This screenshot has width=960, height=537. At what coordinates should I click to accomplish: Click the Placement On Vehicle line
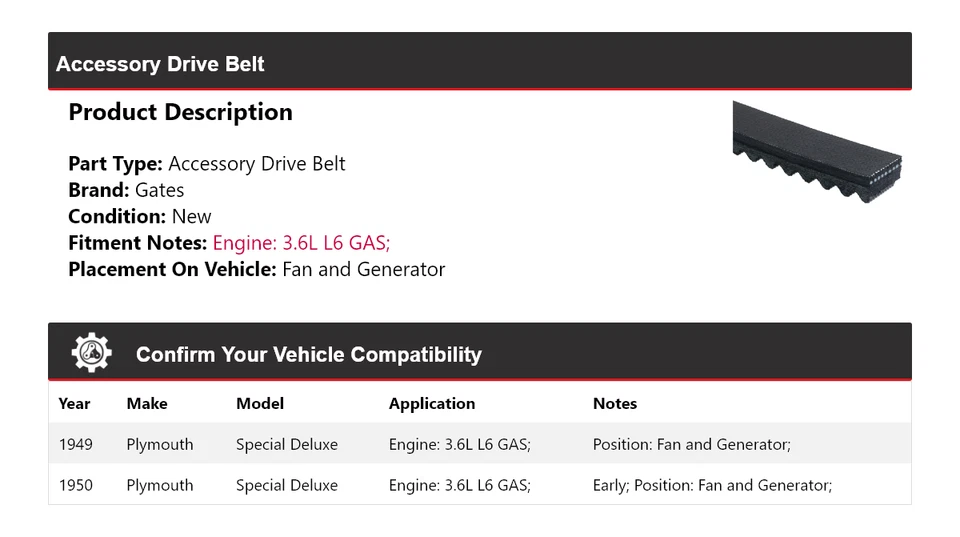click(256, 269)
